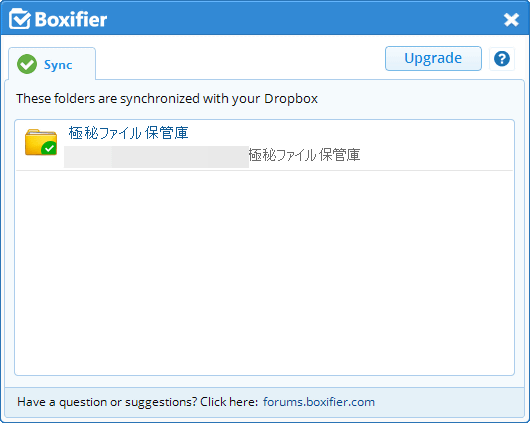Click blank area between Sync tab and Upgrade
This screenshot has width=530, height=423.
click(240, 61)
